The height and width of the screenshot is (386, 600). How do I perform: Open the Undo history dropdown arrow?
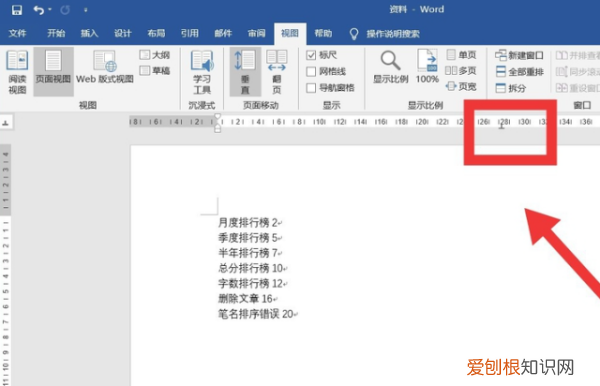pyautogui.click(x=50, y=10)
